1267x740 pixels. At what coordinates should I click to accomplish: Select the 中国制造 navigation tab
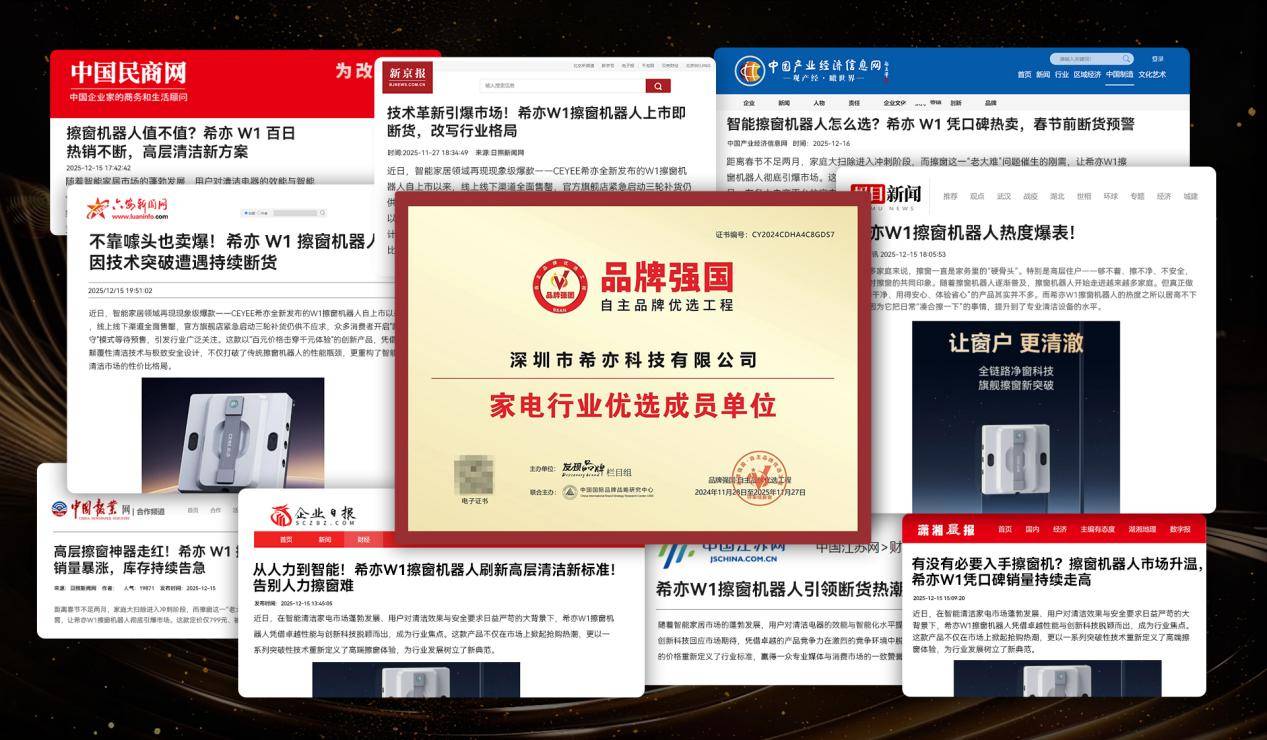click(x=1121, y=74)
